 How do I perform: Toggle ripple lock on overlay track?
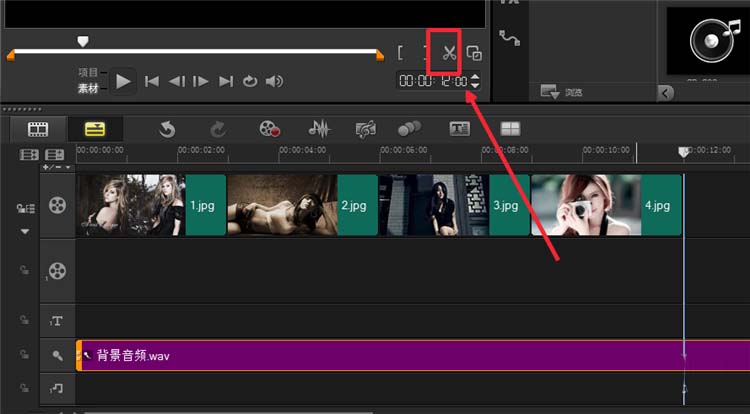click(x=24, y=270)
